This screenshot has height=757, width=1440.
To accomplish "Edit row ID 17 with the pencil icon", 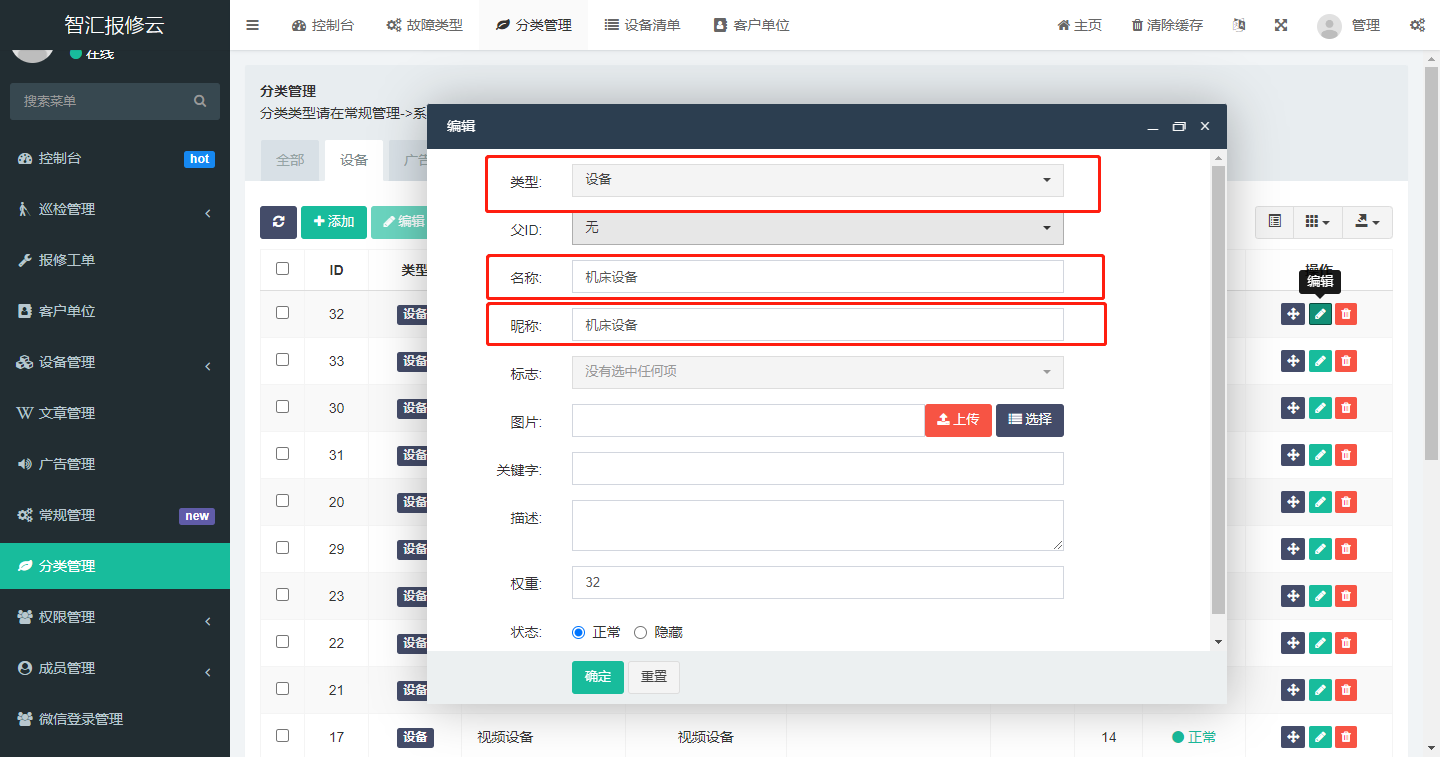I will 1320,737.
